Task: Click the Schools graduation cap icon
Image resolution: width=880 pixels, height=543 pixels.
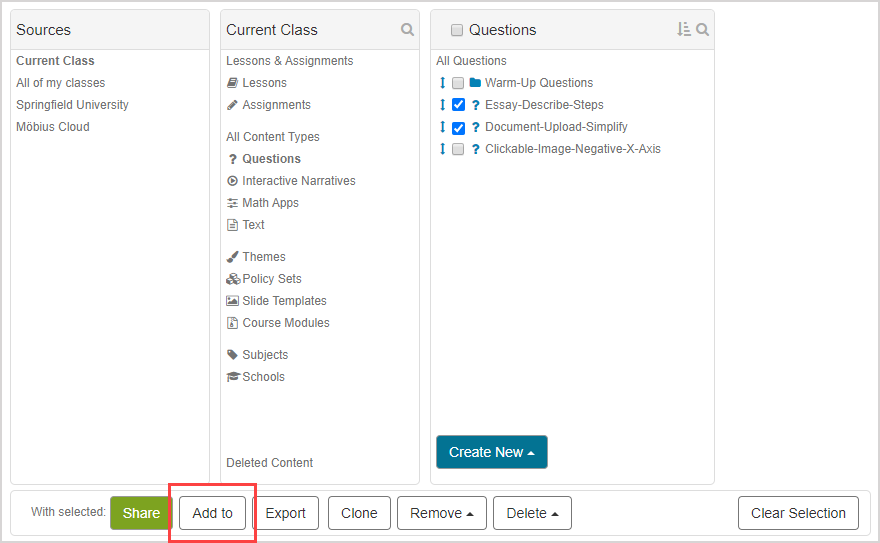Action: (x=233, y=377)
